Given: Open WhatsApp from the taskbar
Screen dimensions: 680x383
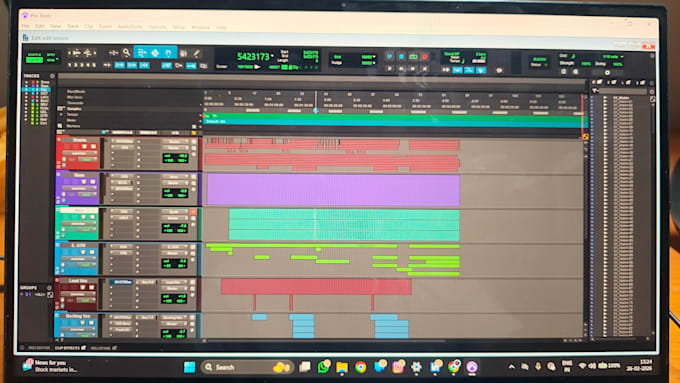Looking at the screenshot, I should pyautogui.click(x=324, y=367).
